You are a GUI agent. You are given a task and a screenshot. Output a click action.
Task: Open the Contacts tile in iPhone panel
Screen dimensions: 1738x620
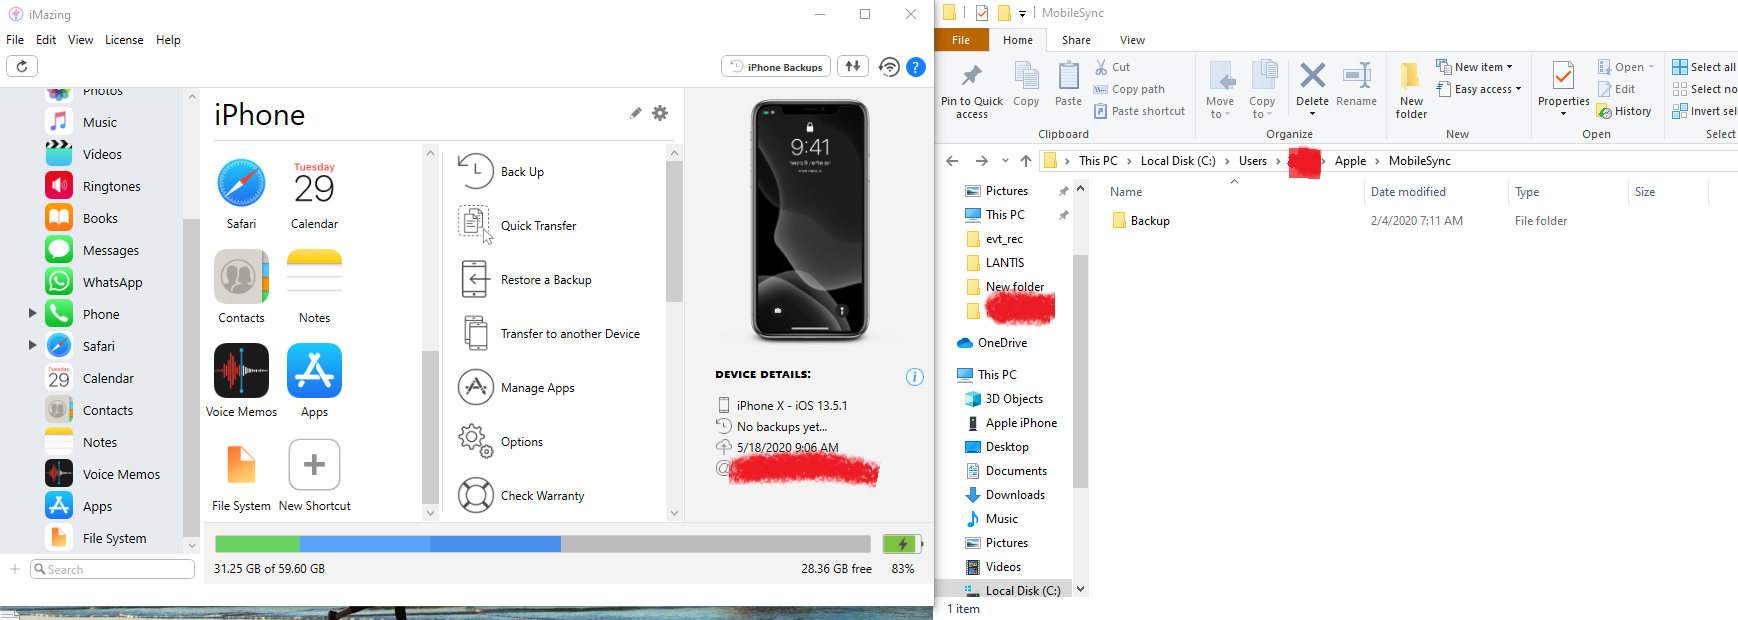coord(241,287)
